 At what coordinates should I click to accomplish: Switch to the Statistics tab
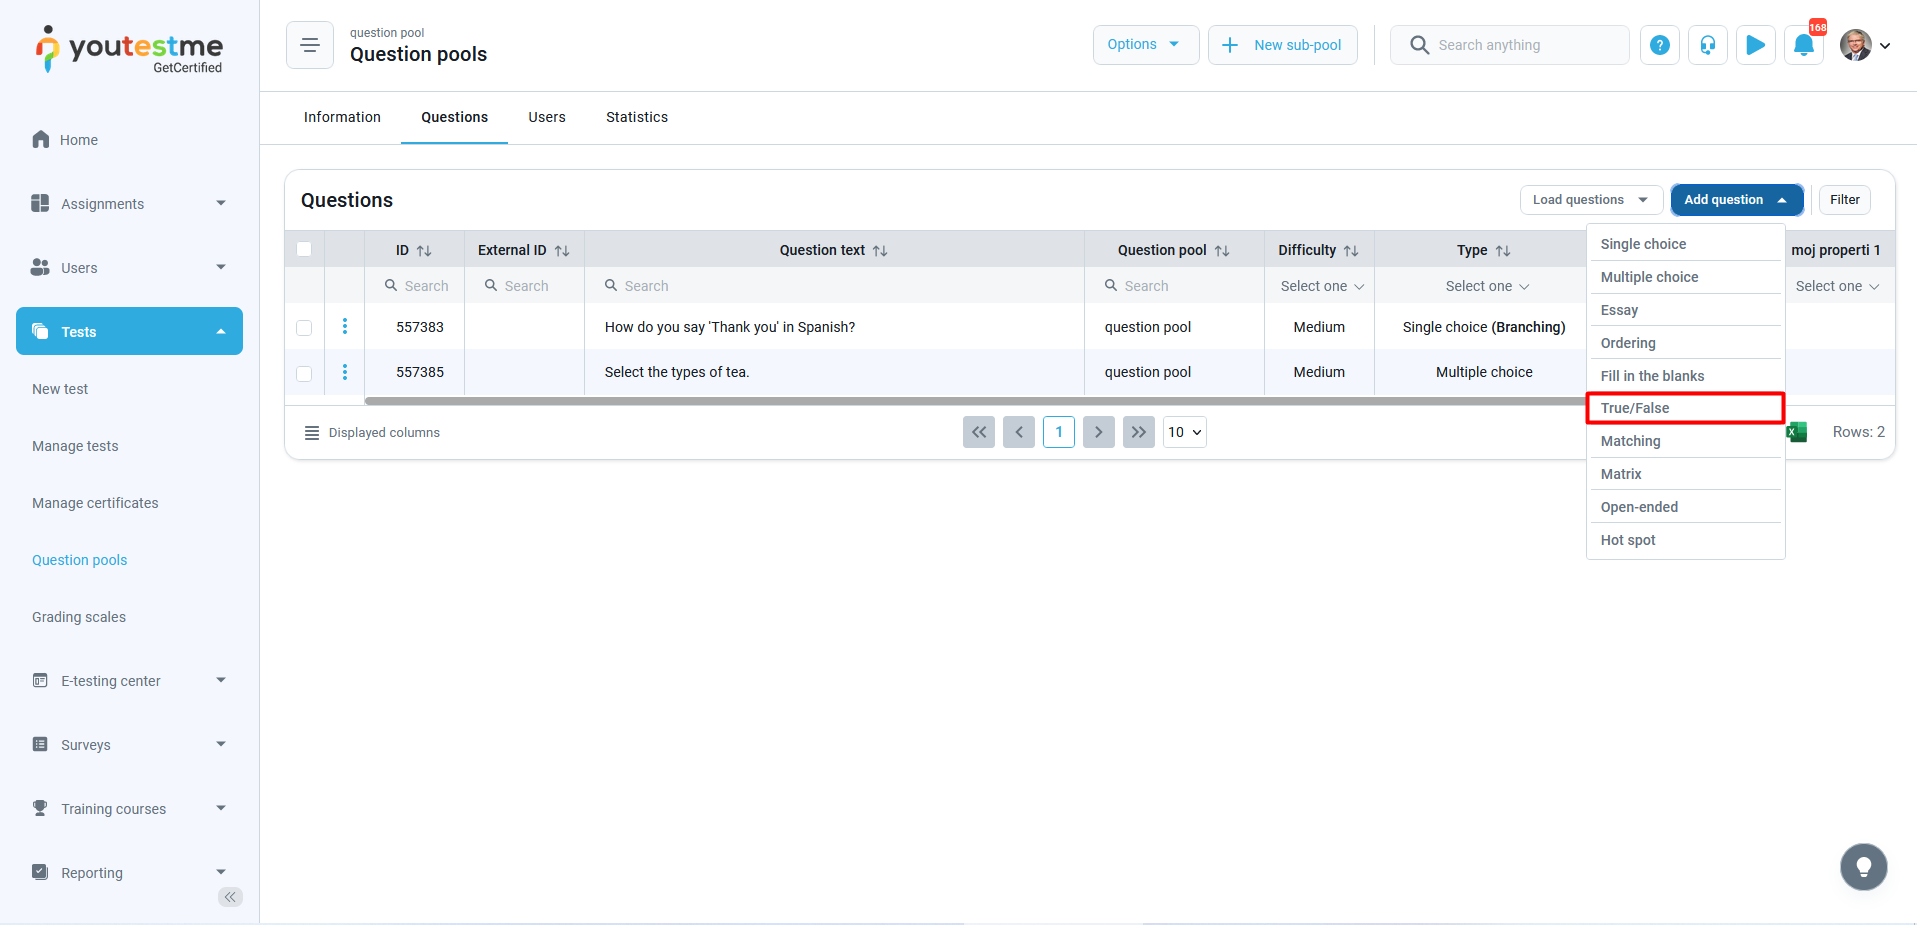coord(636,117)
